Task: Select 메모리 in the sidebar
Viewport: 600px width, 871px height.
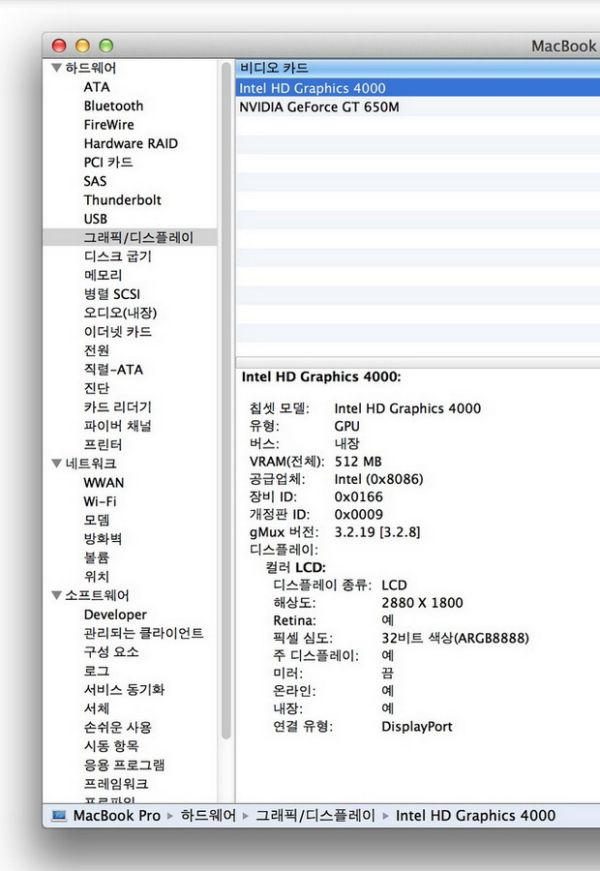Action: [103, 275]
